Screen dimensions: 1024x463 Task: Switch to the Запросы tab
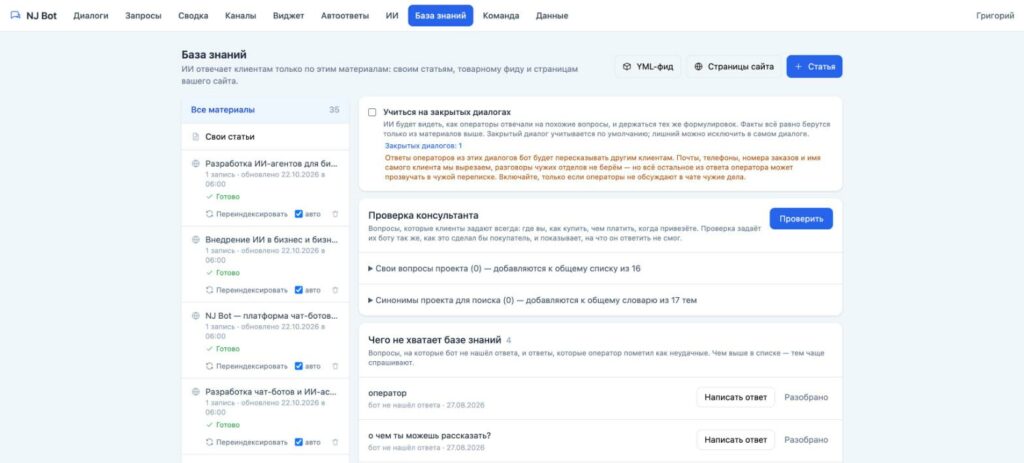point(143,16)
